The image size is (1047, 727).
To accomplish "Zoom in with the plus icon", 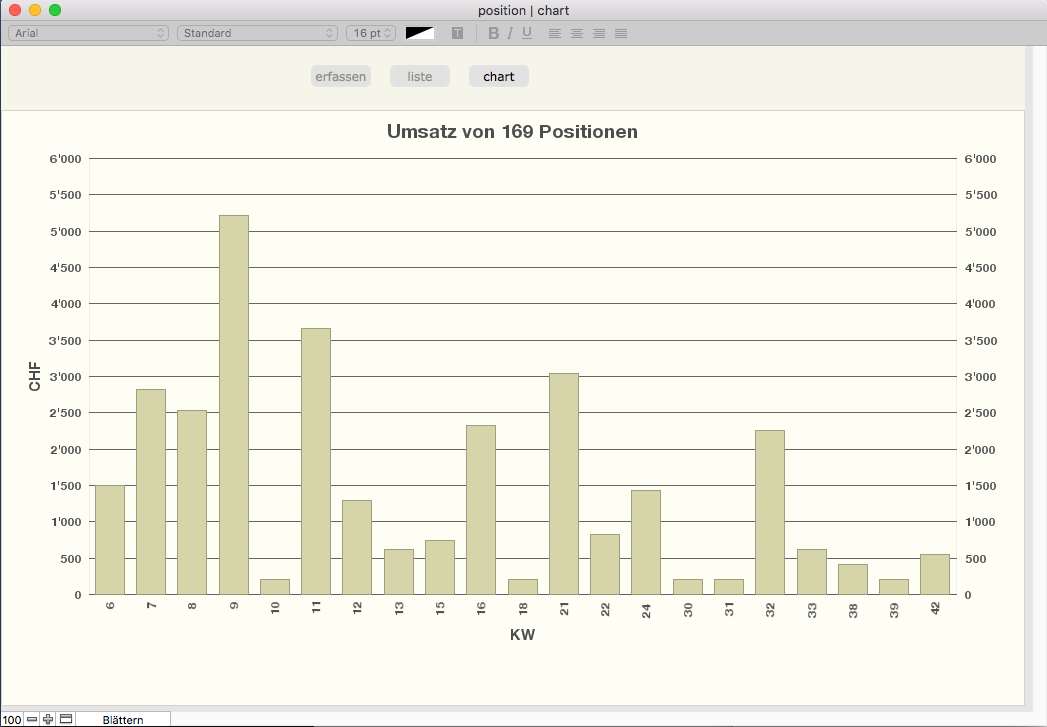I will pyautogui.click(x=48, y=719).
